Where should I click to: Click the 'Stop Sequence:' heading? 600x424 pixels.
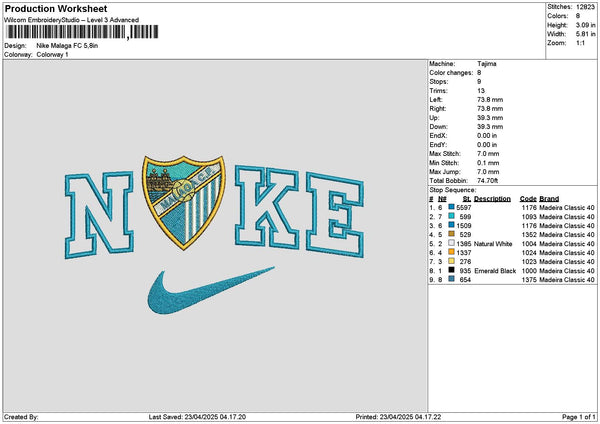453,190
